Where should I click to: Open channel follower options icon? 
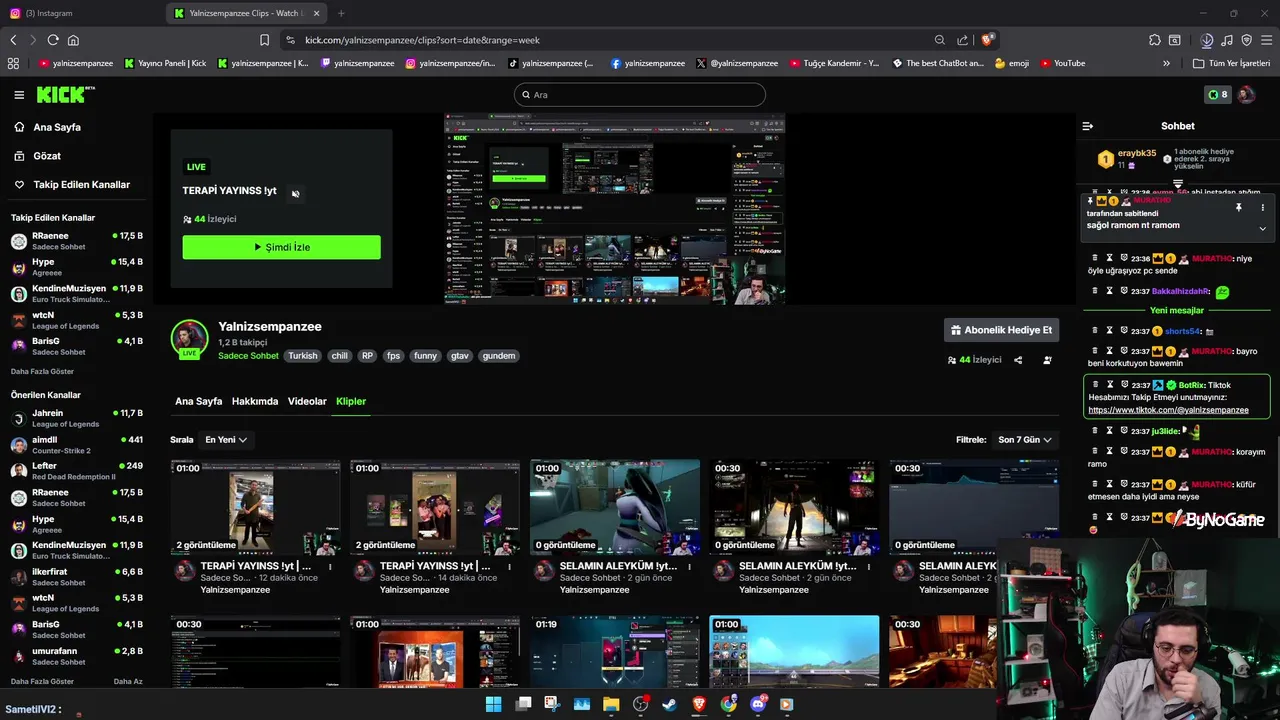[x=1047, y=360]
